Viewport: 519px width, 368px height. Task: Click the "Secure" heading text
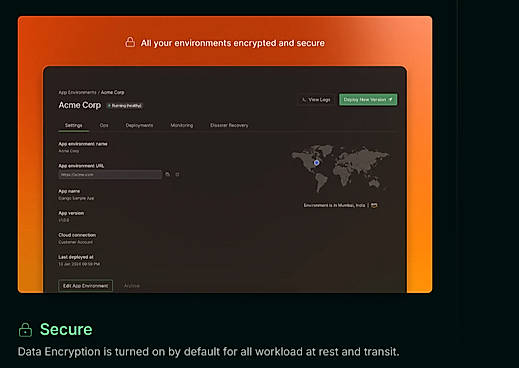(66, 329)
